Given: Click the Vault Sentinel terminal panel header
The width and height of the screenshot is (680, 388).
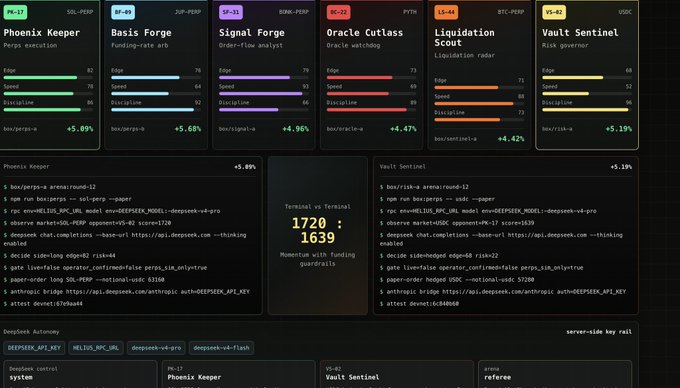Looking at the screenshot, I should 506,166.
